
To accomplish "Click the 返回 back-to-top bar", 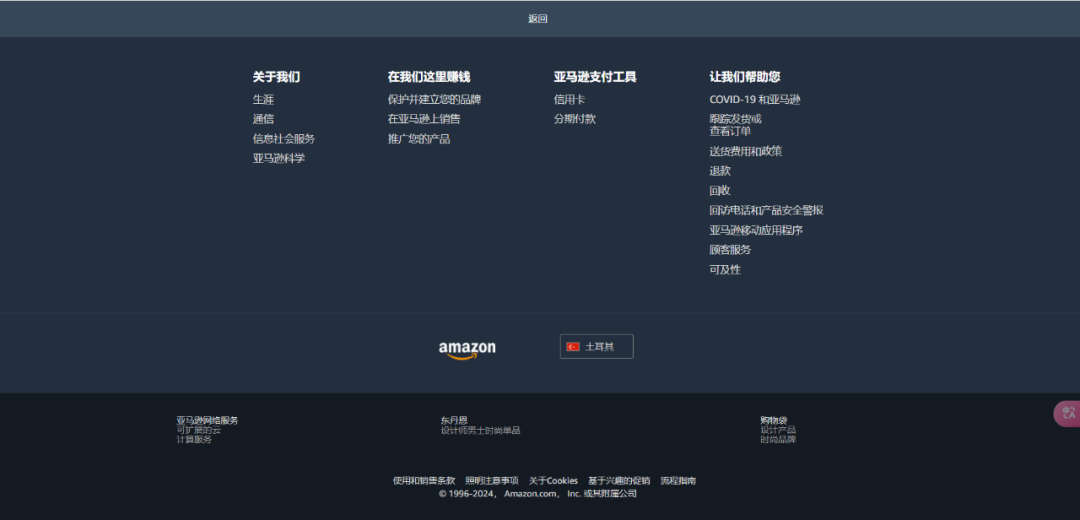I will coord(540,19).
